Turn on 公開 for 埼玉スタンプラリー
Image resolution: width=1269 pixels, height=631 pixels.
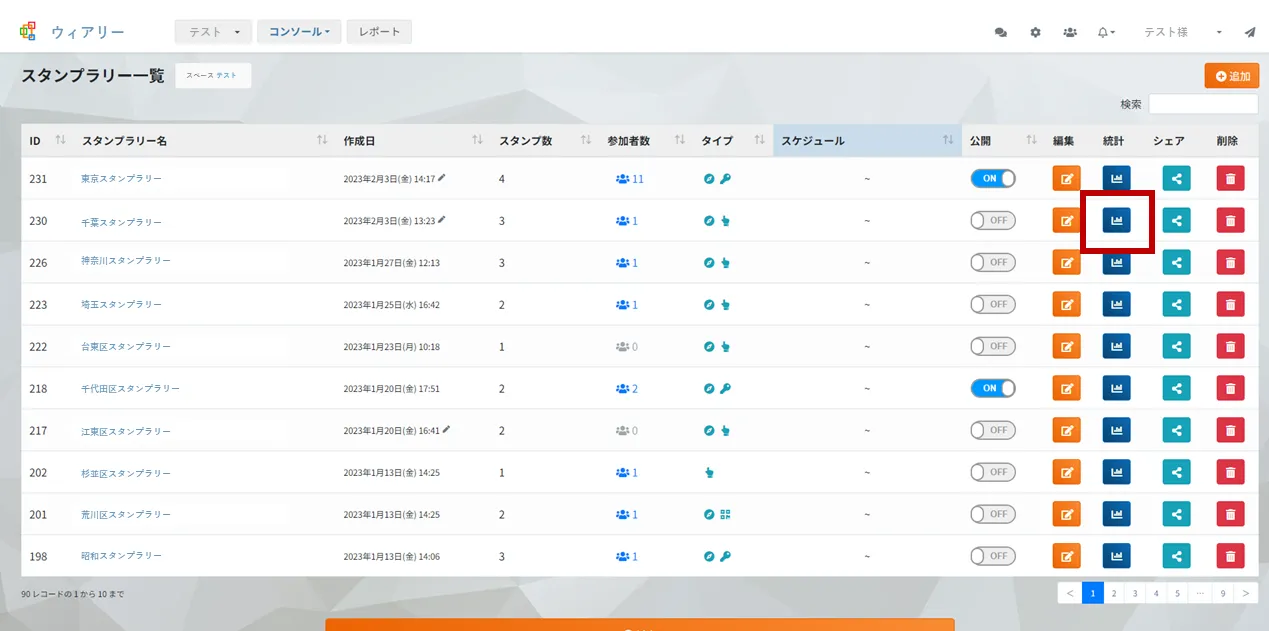[x=993, y=304]
